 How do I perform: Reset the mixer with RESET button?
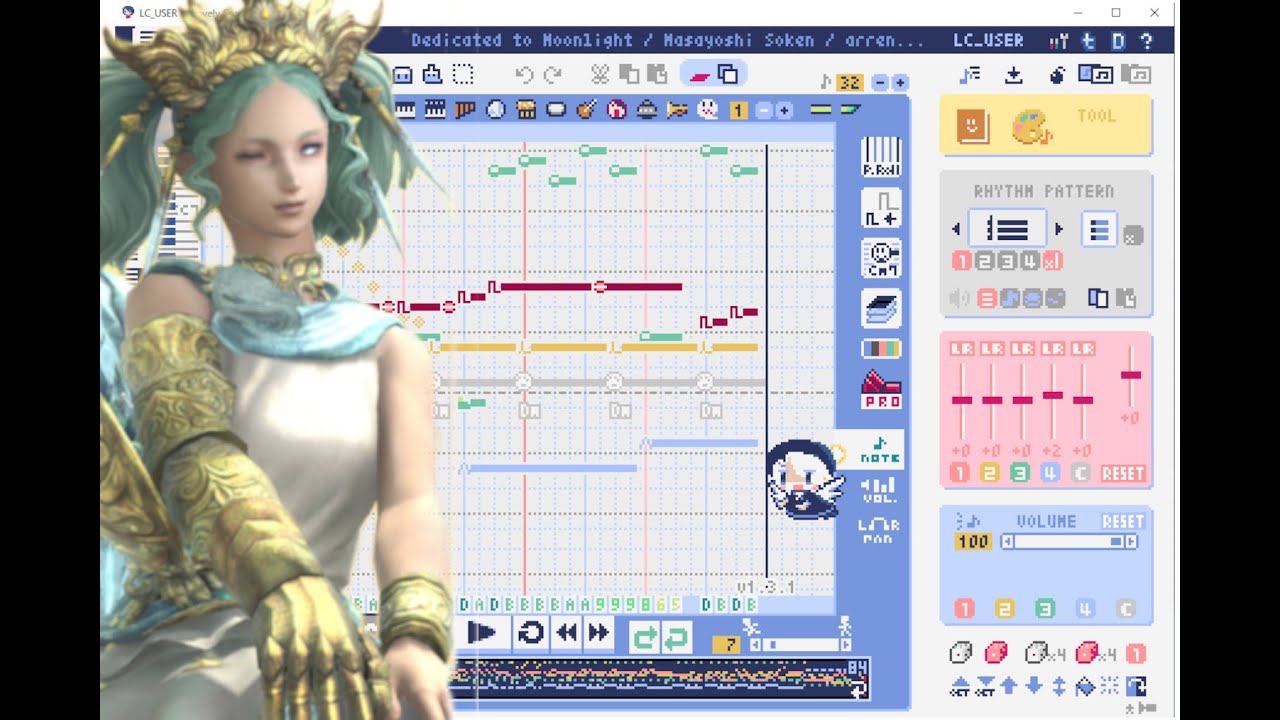[x=1123, y=474]
